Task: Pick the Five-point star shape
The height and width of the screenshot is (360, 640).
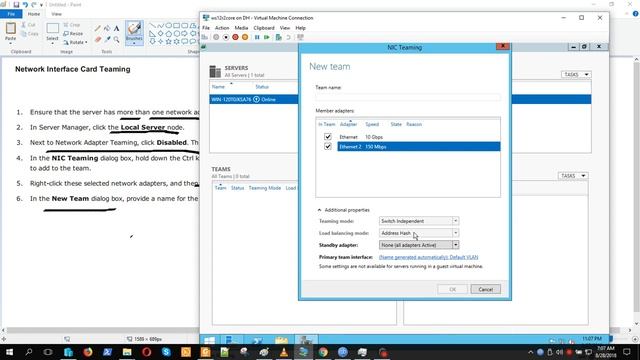Action: pos(168,41)
